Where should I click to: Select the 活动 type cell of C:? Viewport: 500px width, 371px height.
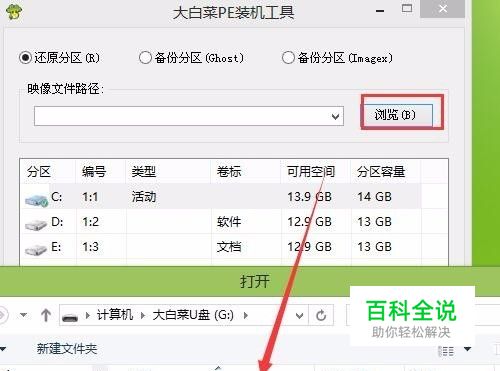tap(144, 196)
